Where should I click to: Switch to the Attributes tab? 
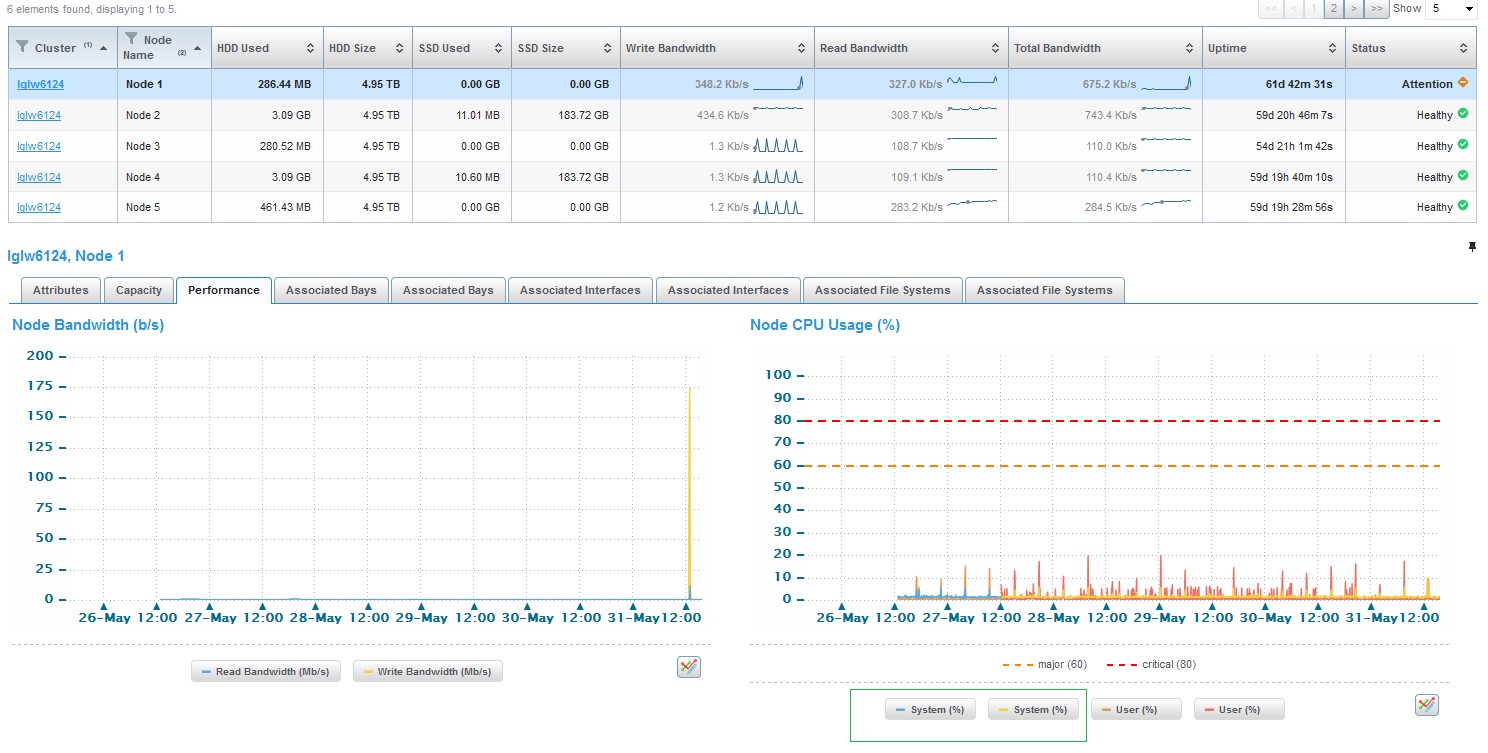tap(60, 291)
